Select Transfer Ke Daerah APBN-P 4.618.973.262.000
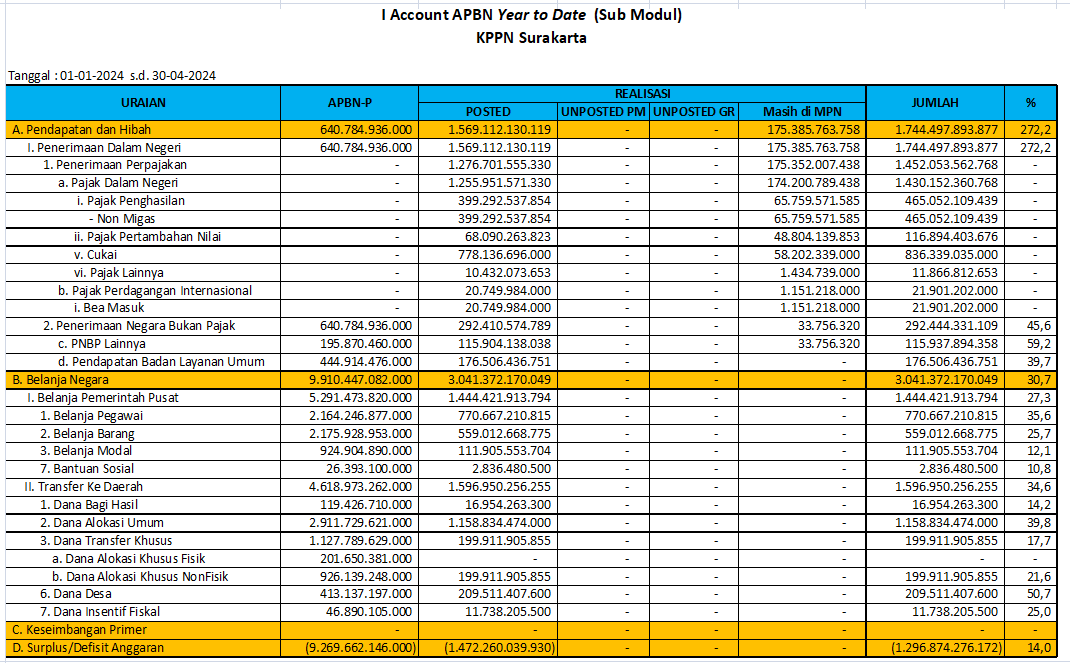 [360, 487]
